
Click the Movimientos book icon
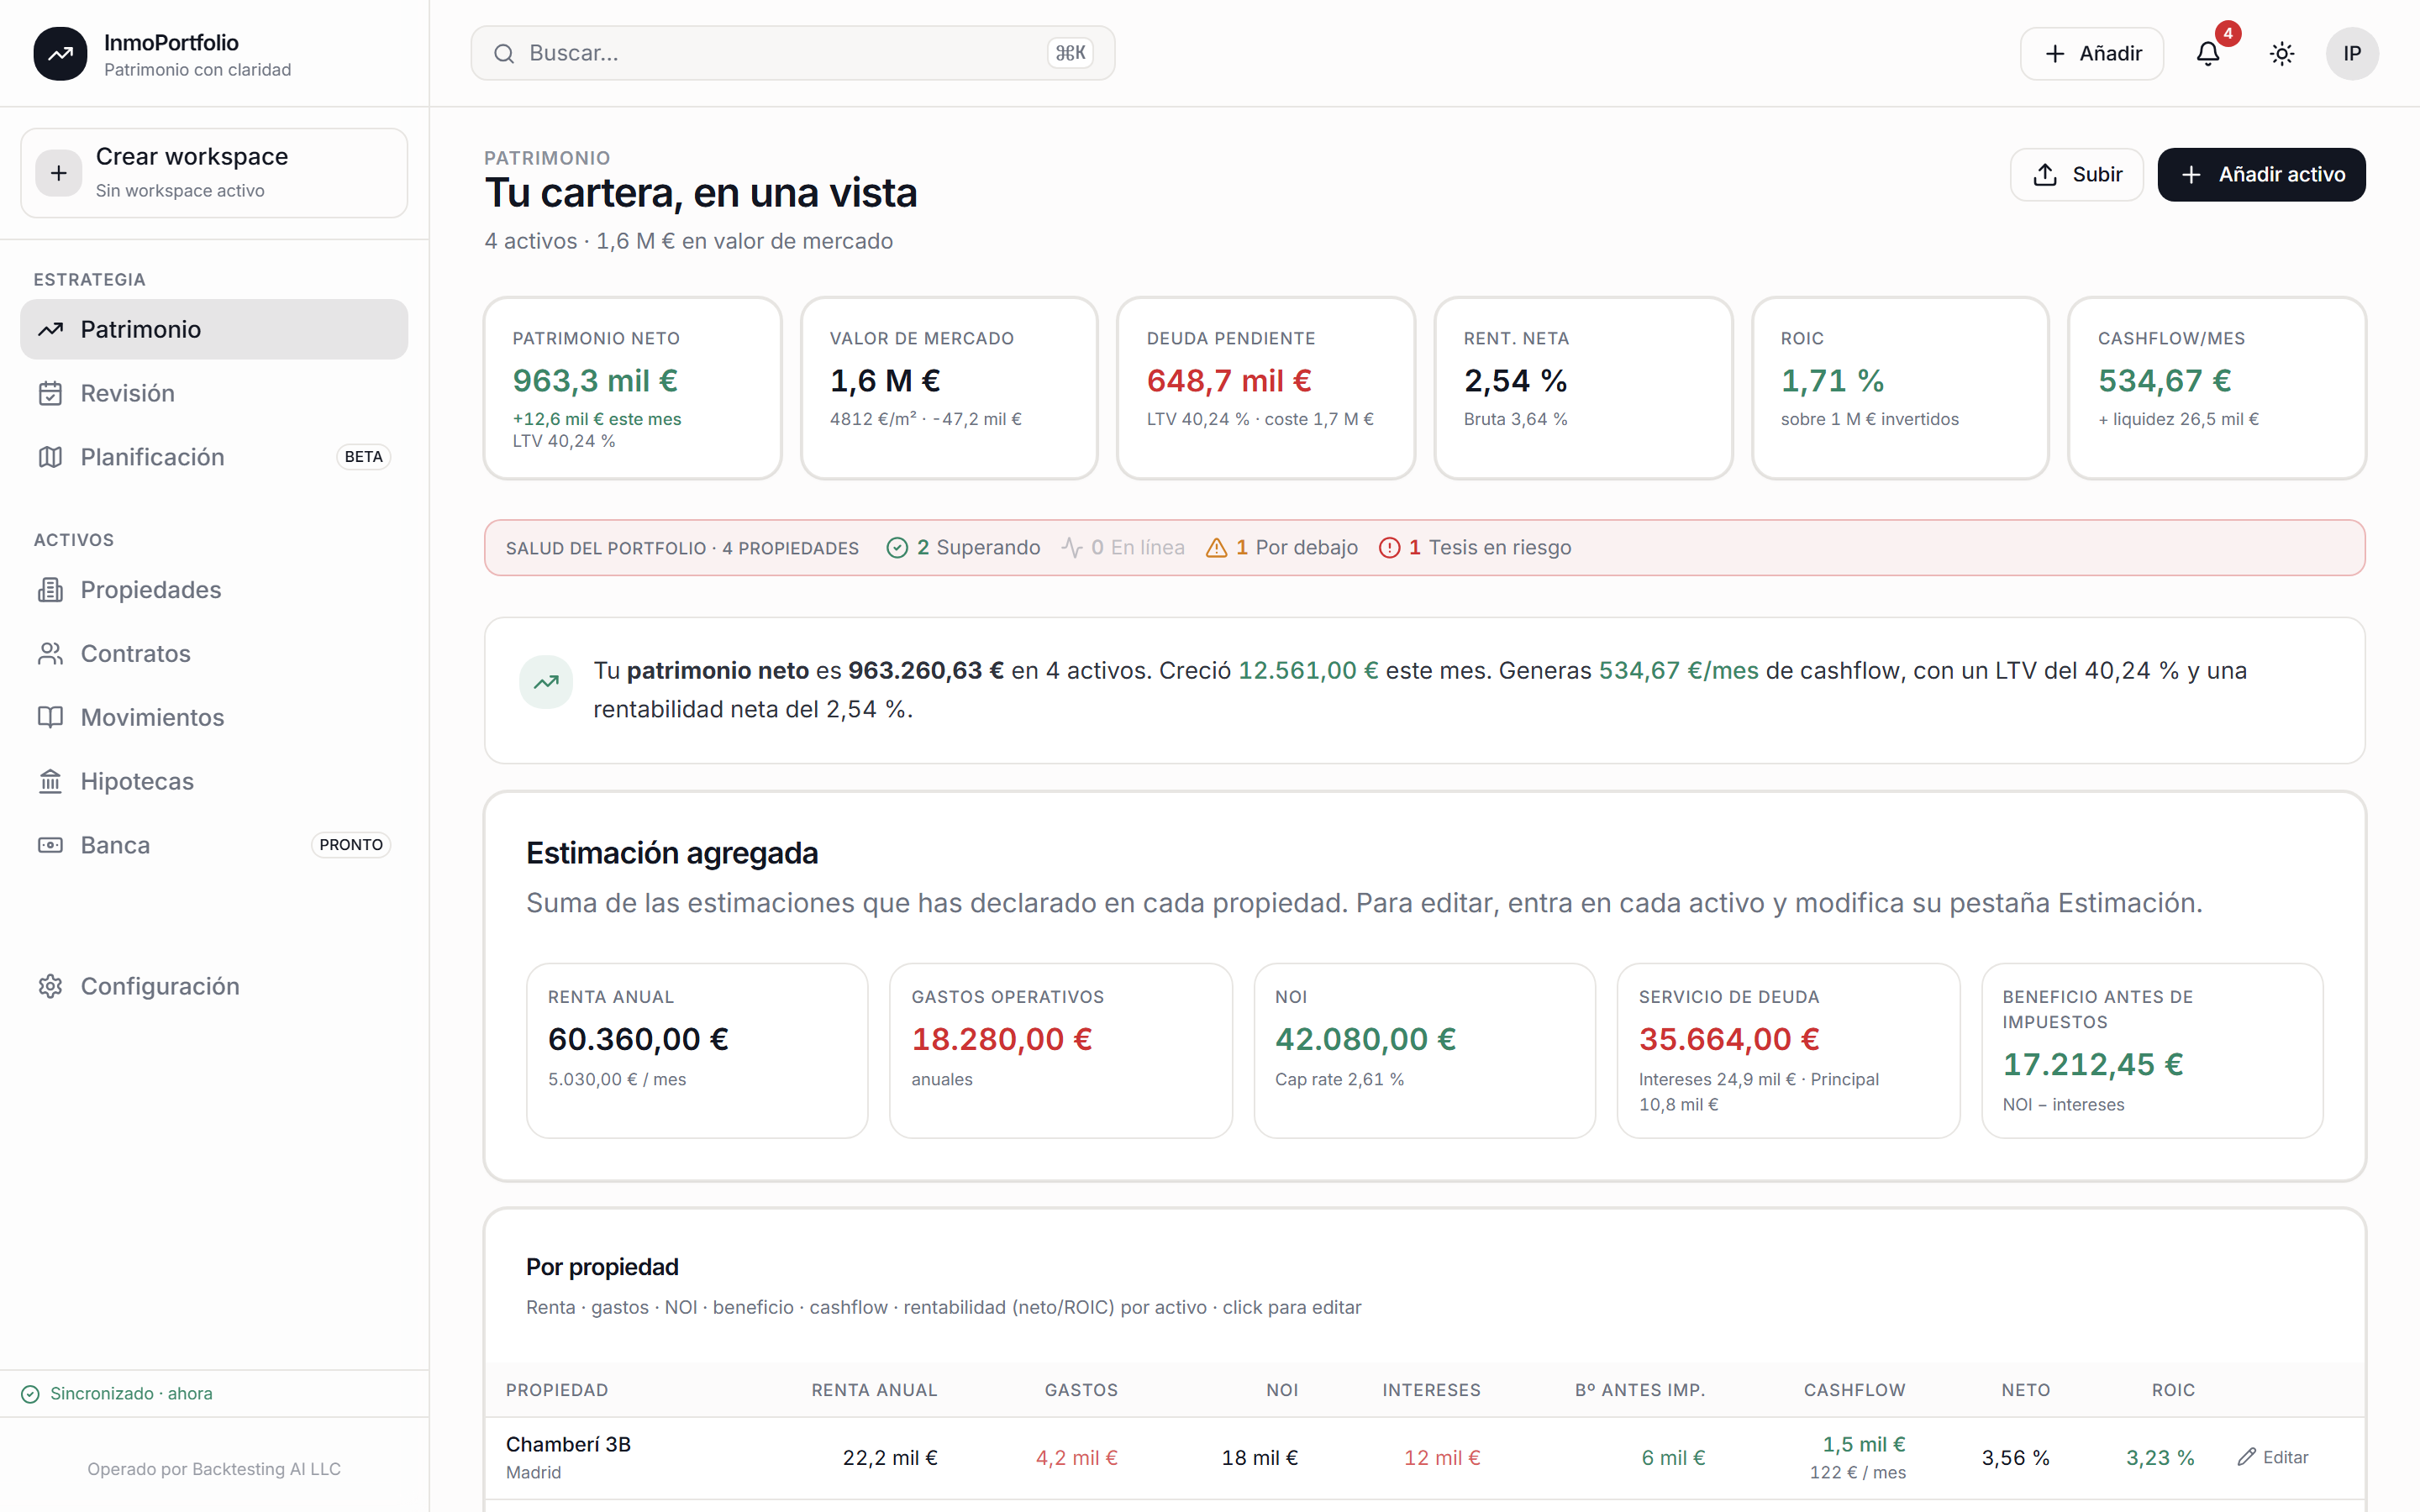[x=51, y=718]
